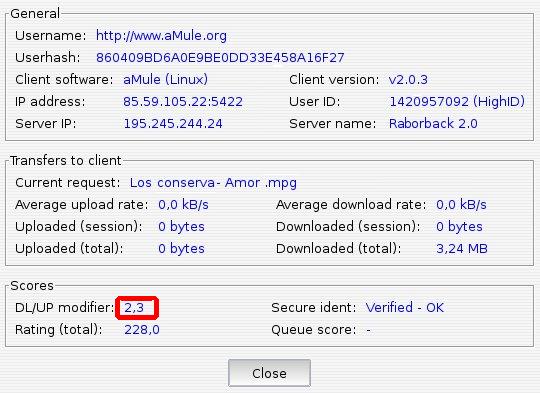Viewport: 540px width, 393px height.
Task: Click the Rating (total) value 228,0
Action: point(142,330)
